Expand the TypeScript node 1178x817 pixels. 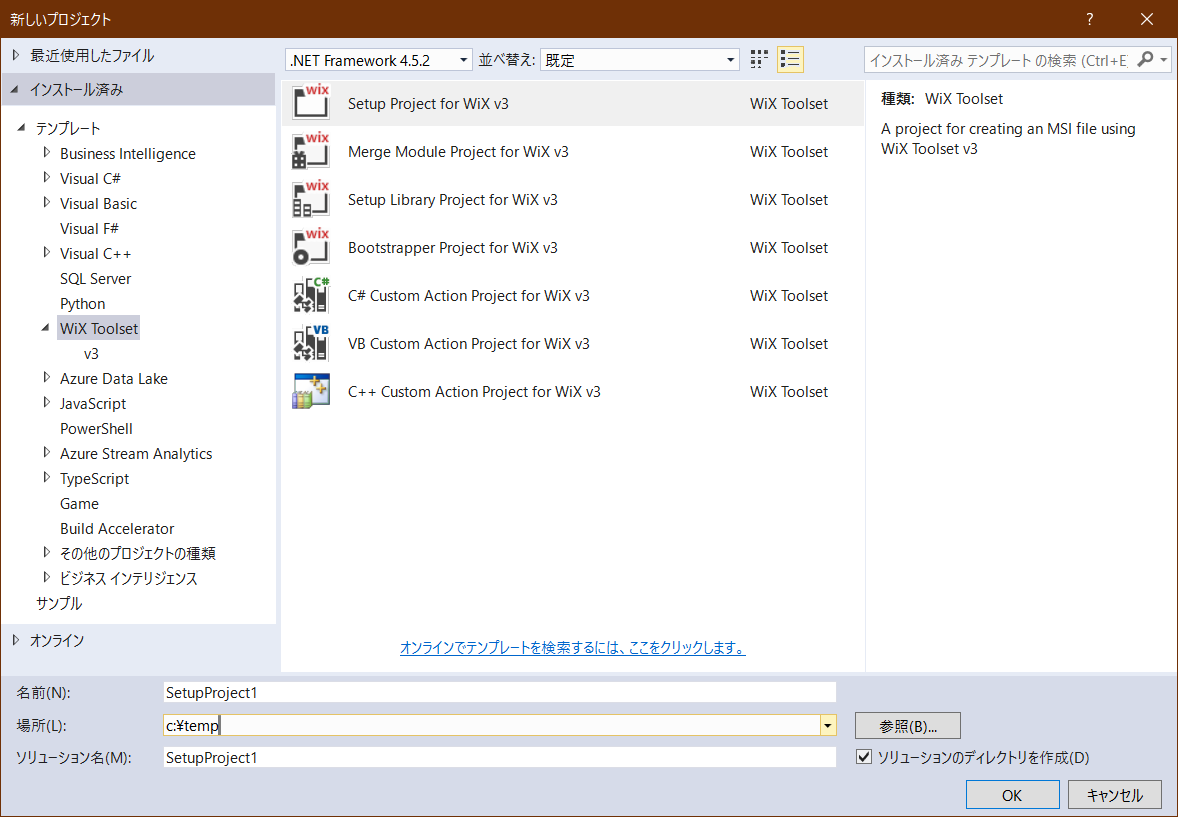pos(47,477)
